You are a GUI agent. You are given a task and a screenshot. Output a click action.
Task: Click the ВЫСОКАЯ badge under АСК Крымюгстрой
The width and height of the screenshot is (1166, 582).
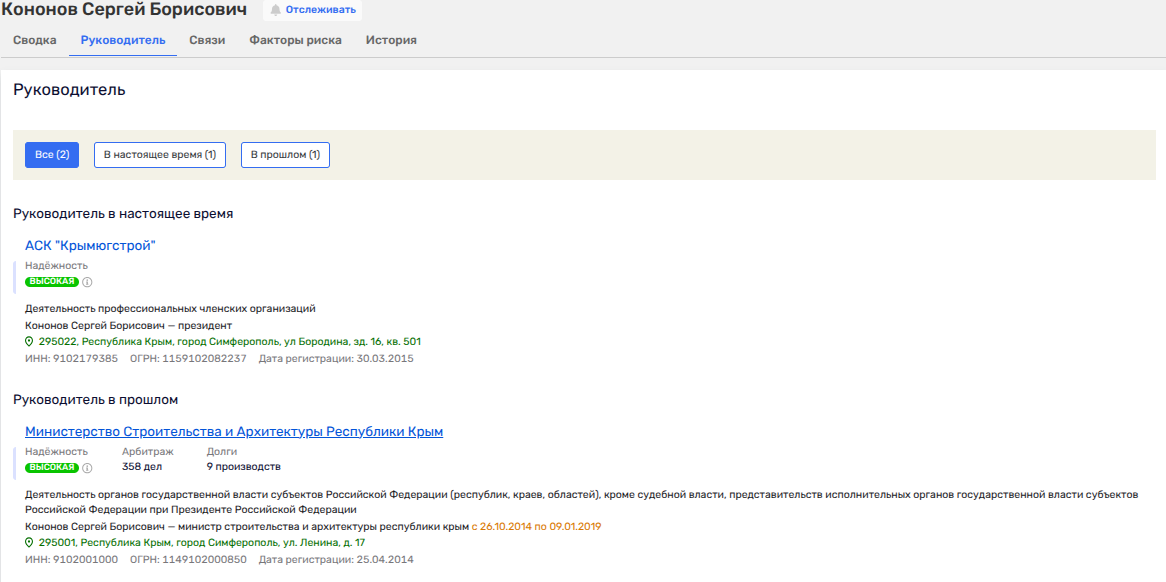52,282
